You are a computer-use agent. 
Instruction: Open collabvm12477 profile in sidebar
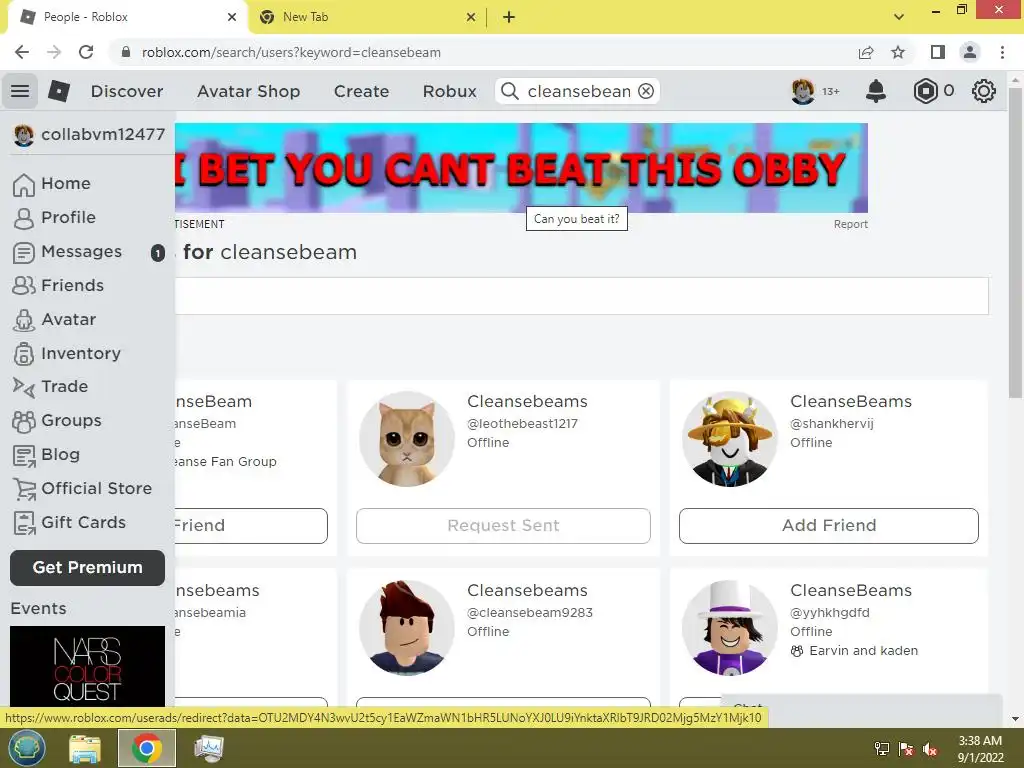tap(89, 135)
